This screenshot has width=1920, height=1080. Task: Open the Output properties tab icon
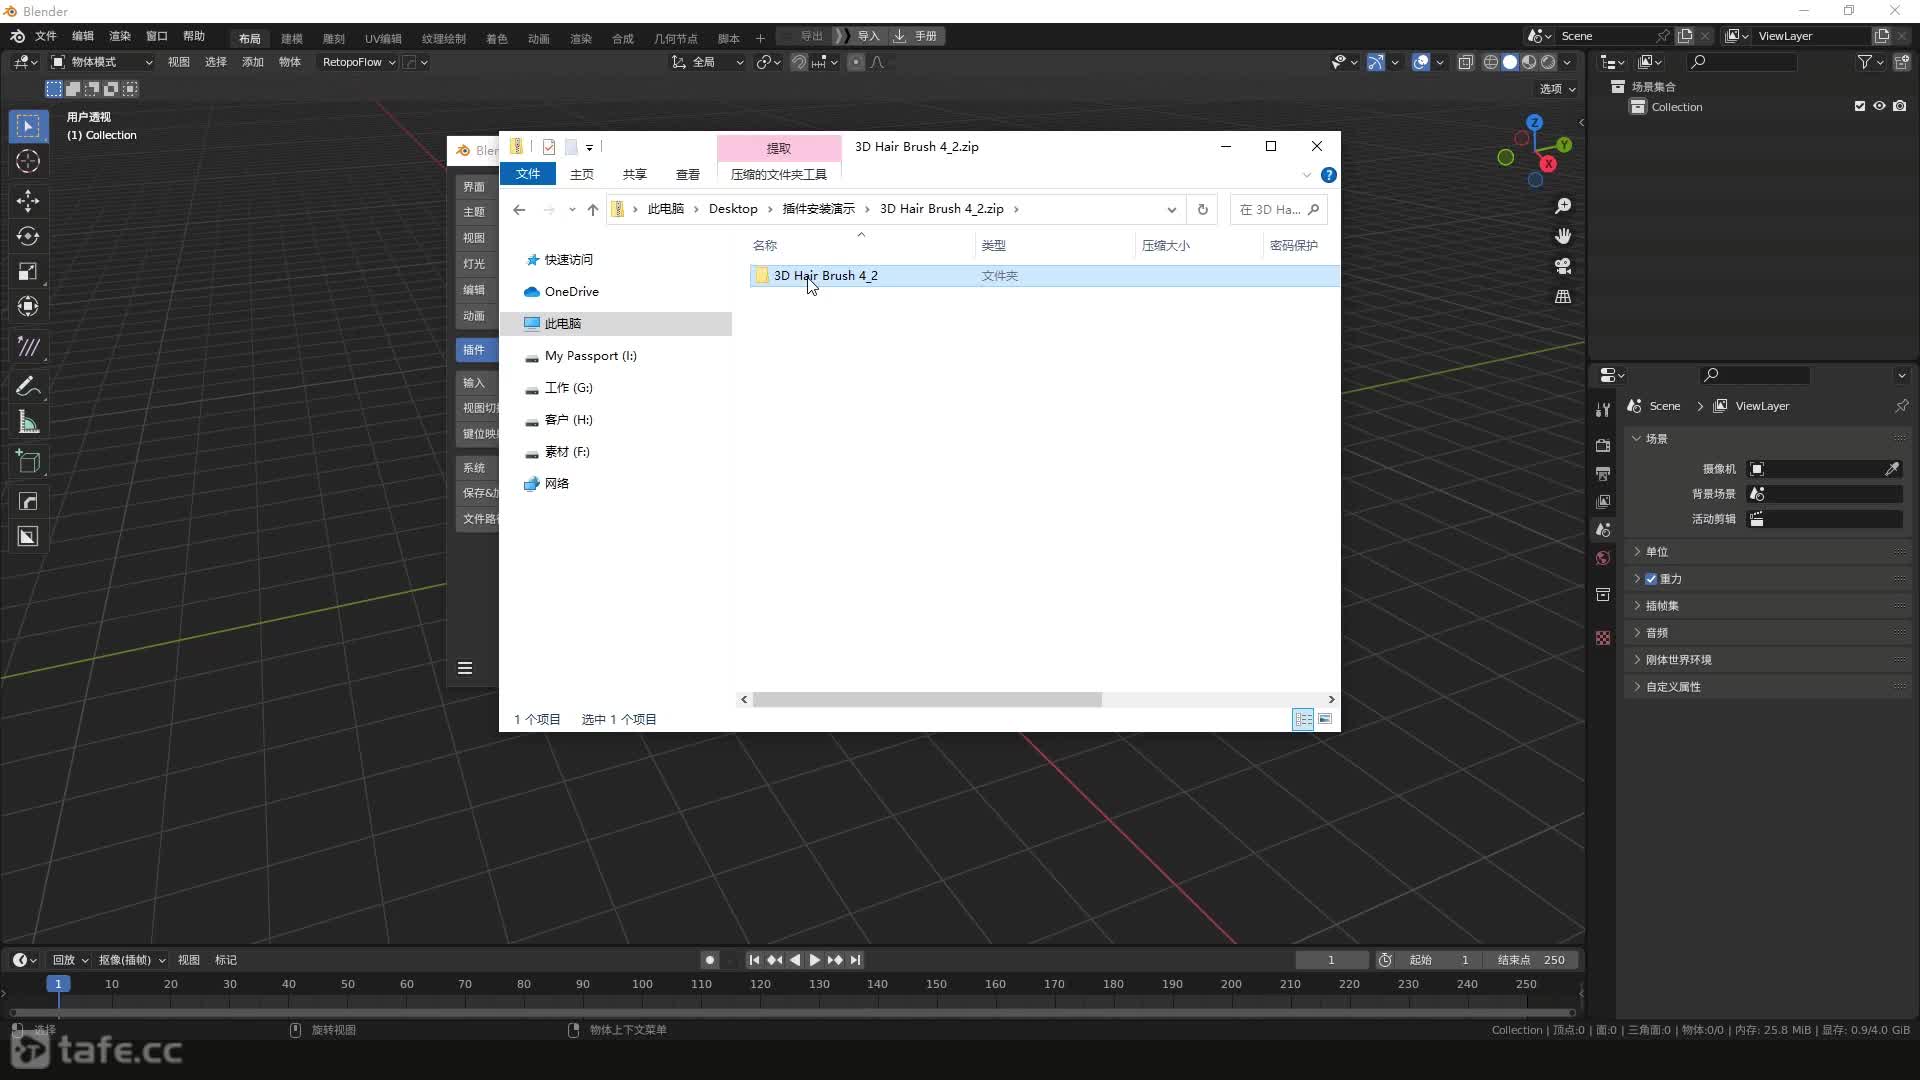(x=1603, y=473)
